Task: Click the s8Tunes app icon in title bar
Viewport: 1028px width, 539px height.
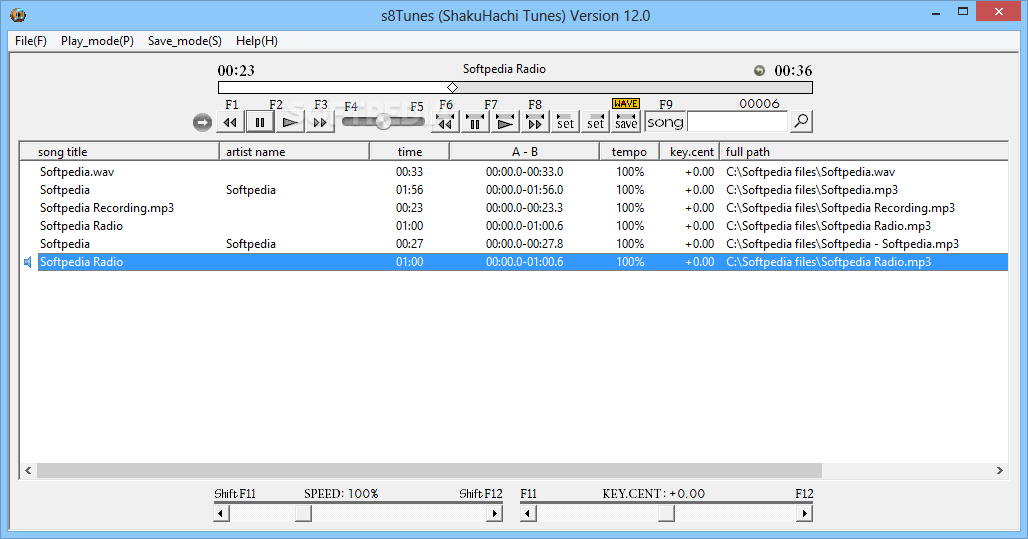Action: pos(18,14)
